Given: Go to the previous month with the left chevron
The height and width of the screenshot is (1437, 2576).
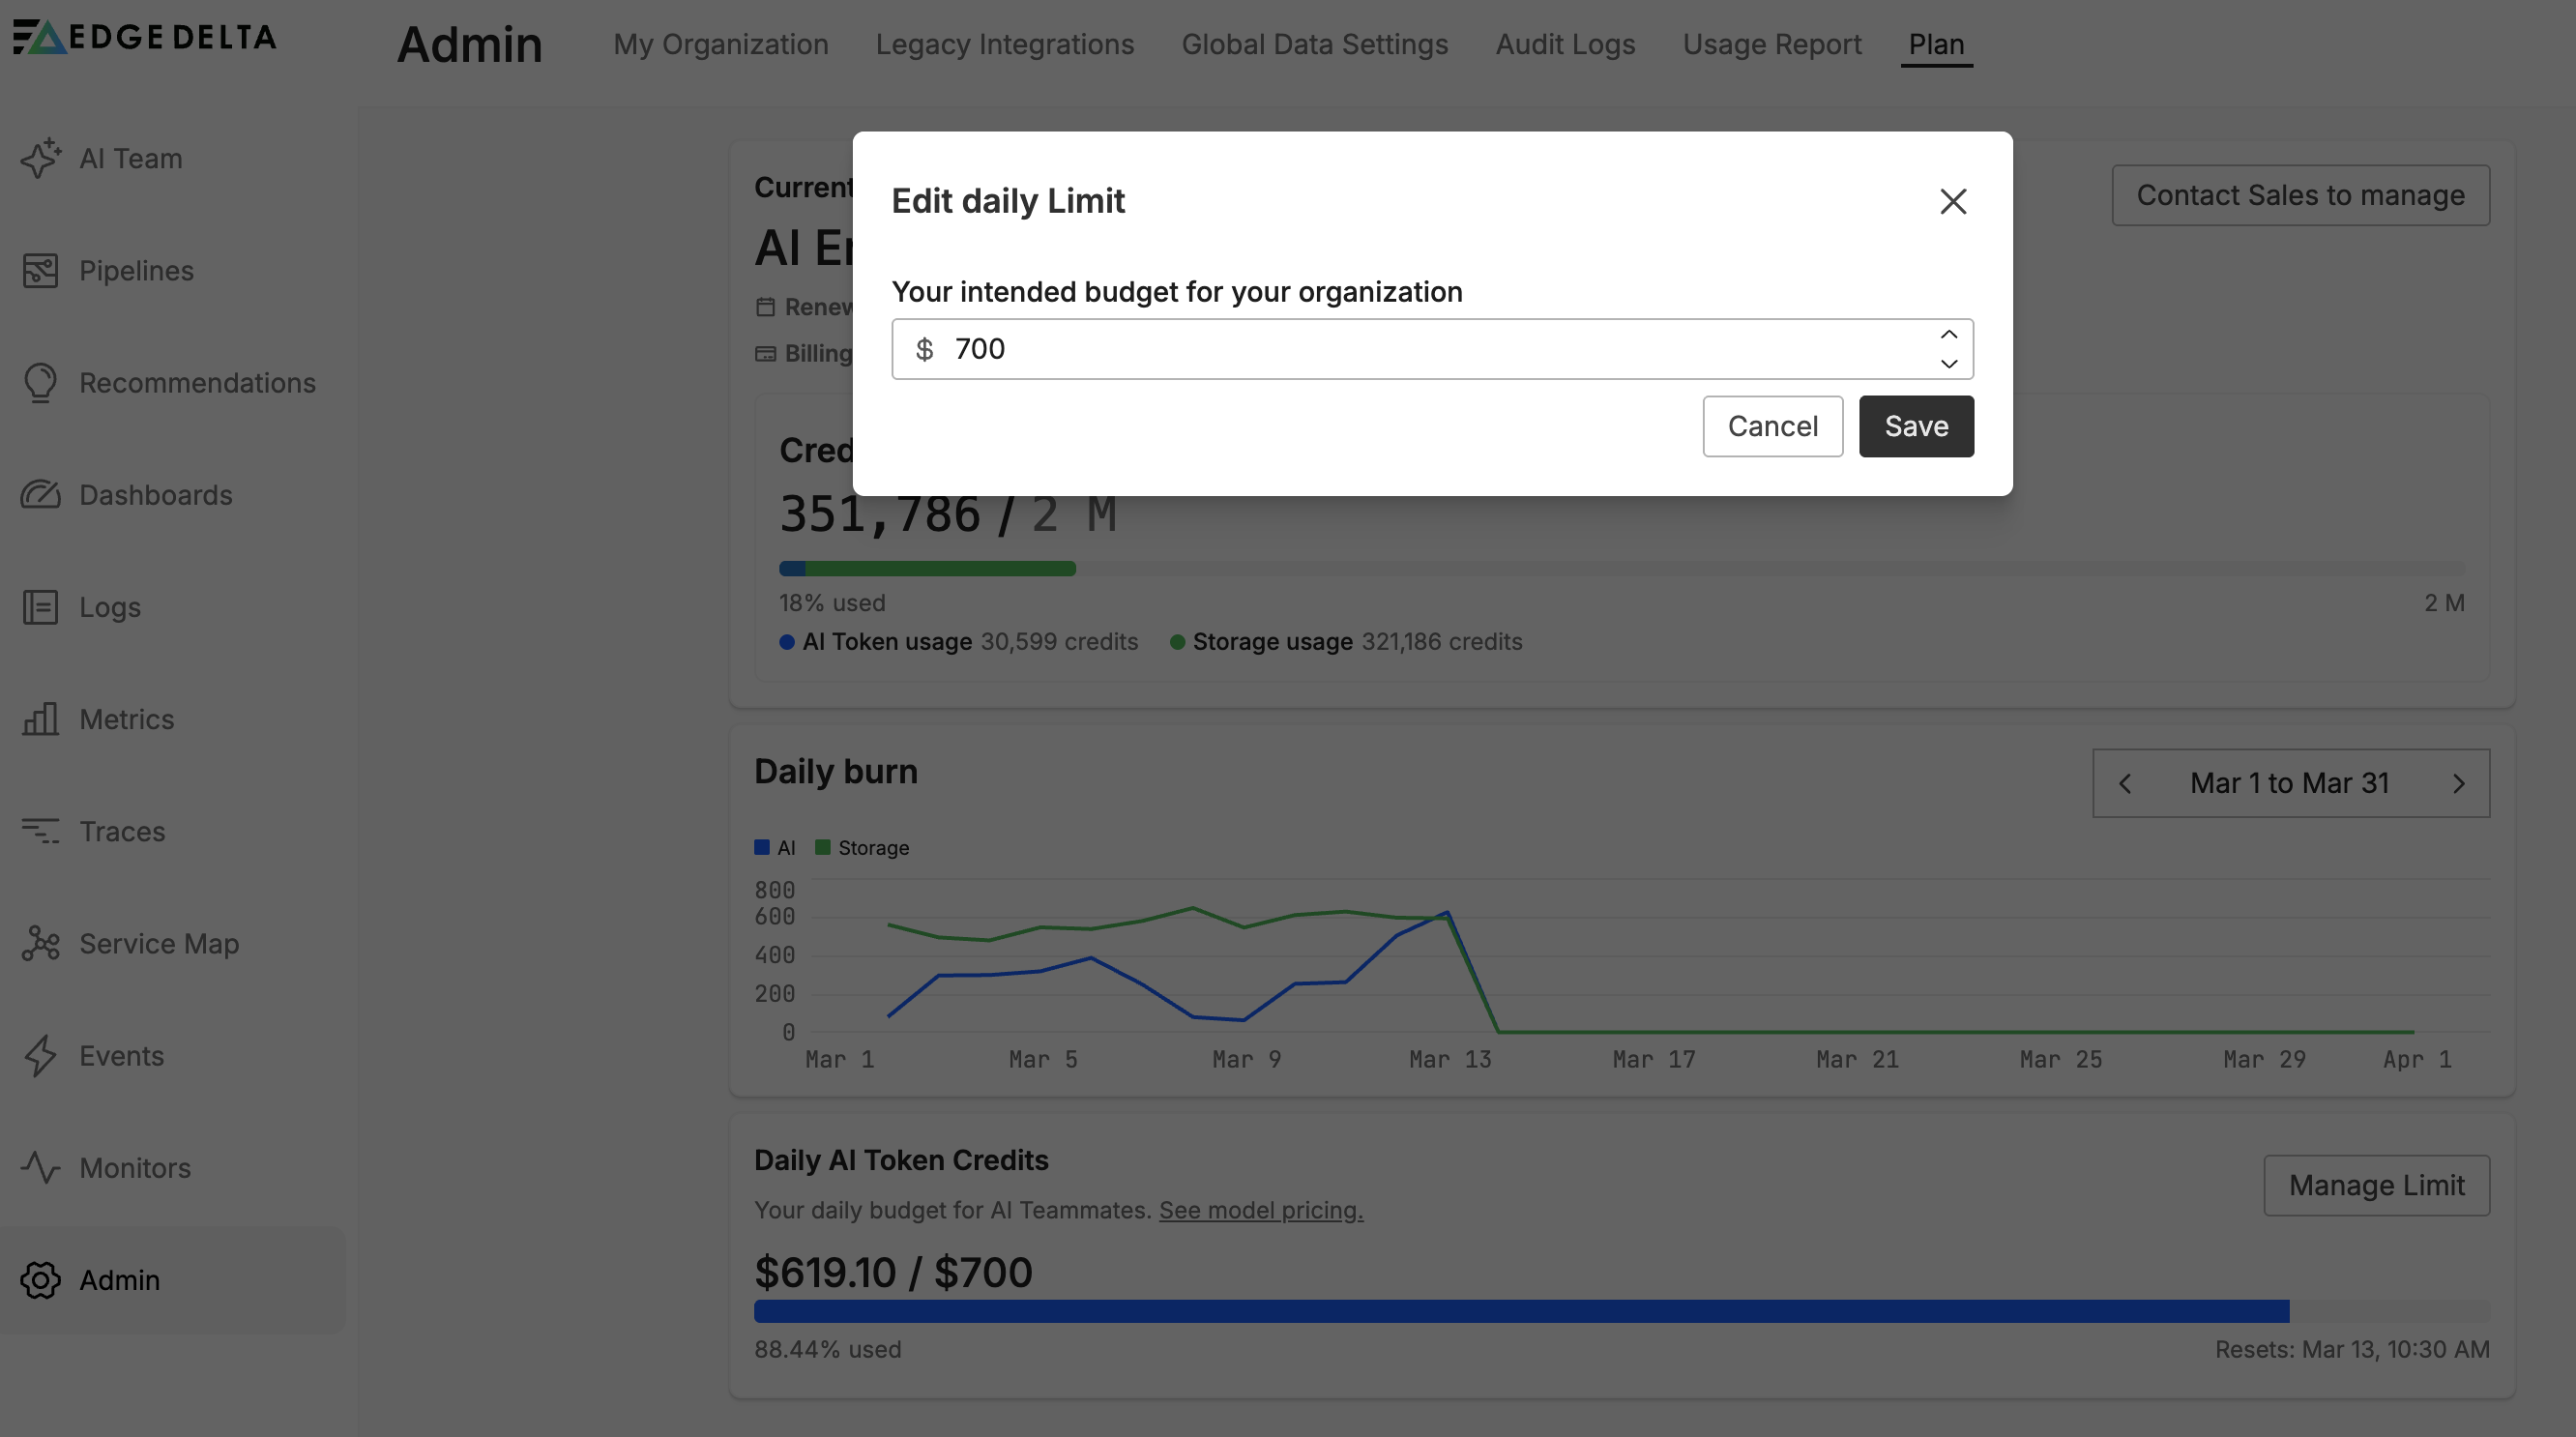Looking at the screenshot, I should tap(2125, 783).
